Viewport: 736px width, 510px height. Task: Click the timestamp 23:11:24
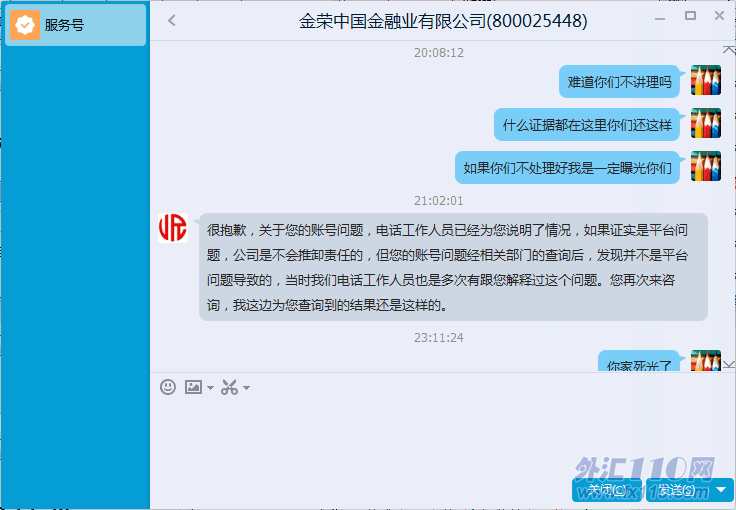tap(438, 338)
